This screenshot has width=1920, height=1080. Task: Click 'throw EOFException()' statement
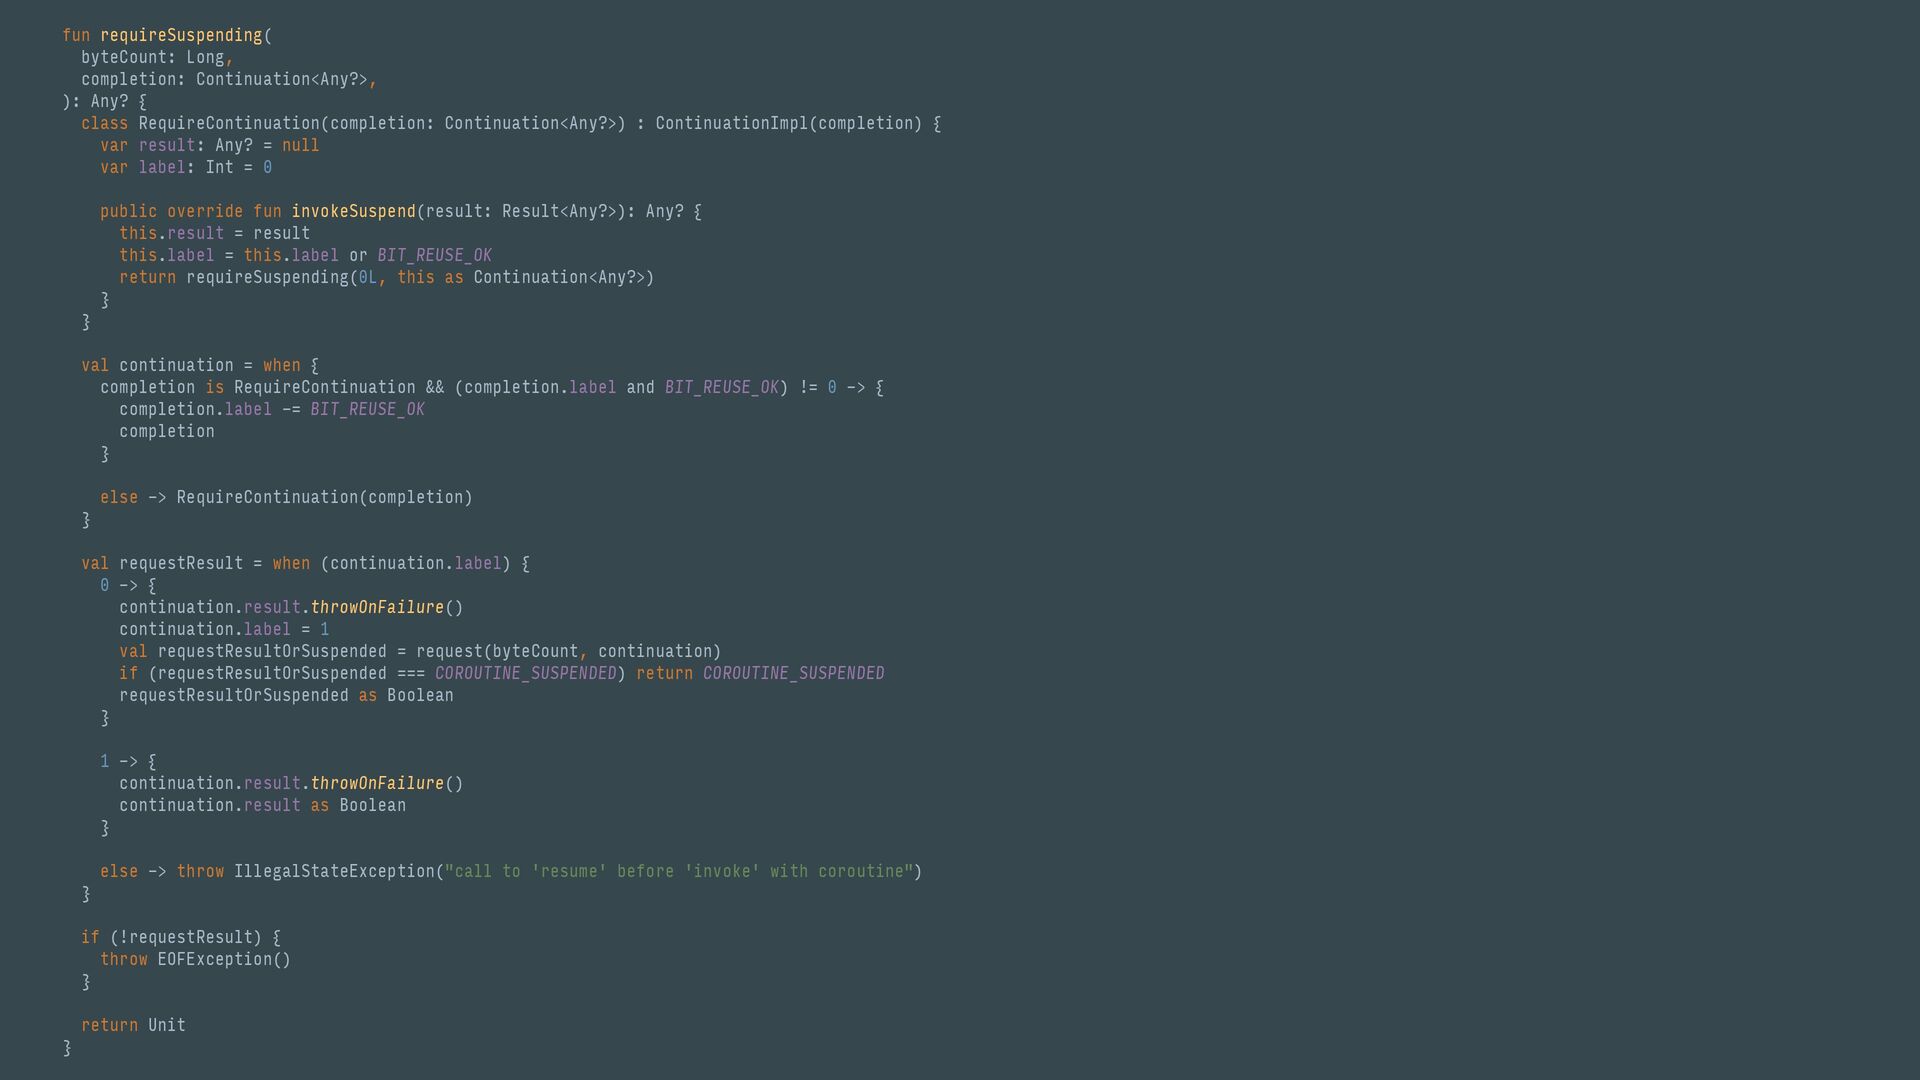click(196, 960)
